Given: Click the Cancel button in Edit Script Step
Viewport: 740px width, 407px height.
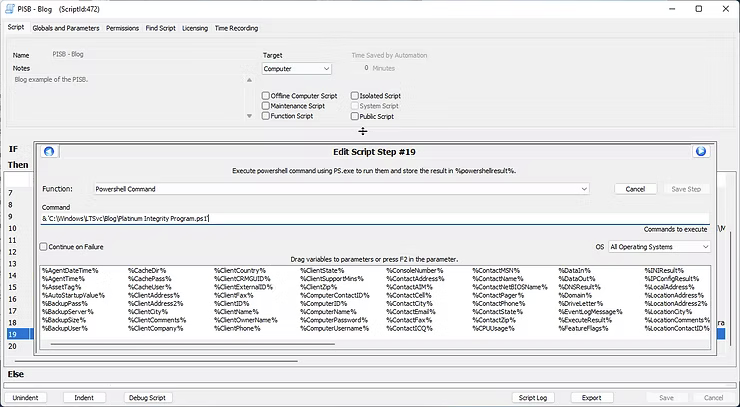Looking at the screenshot, I should coord(635,189).
